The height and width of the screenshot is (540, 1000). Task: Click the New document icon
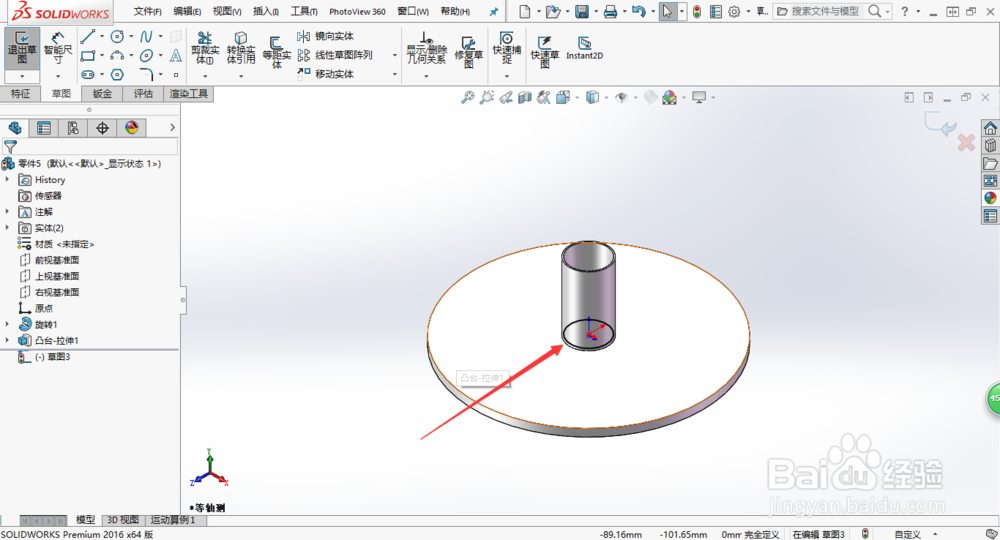tap(524, 11)
